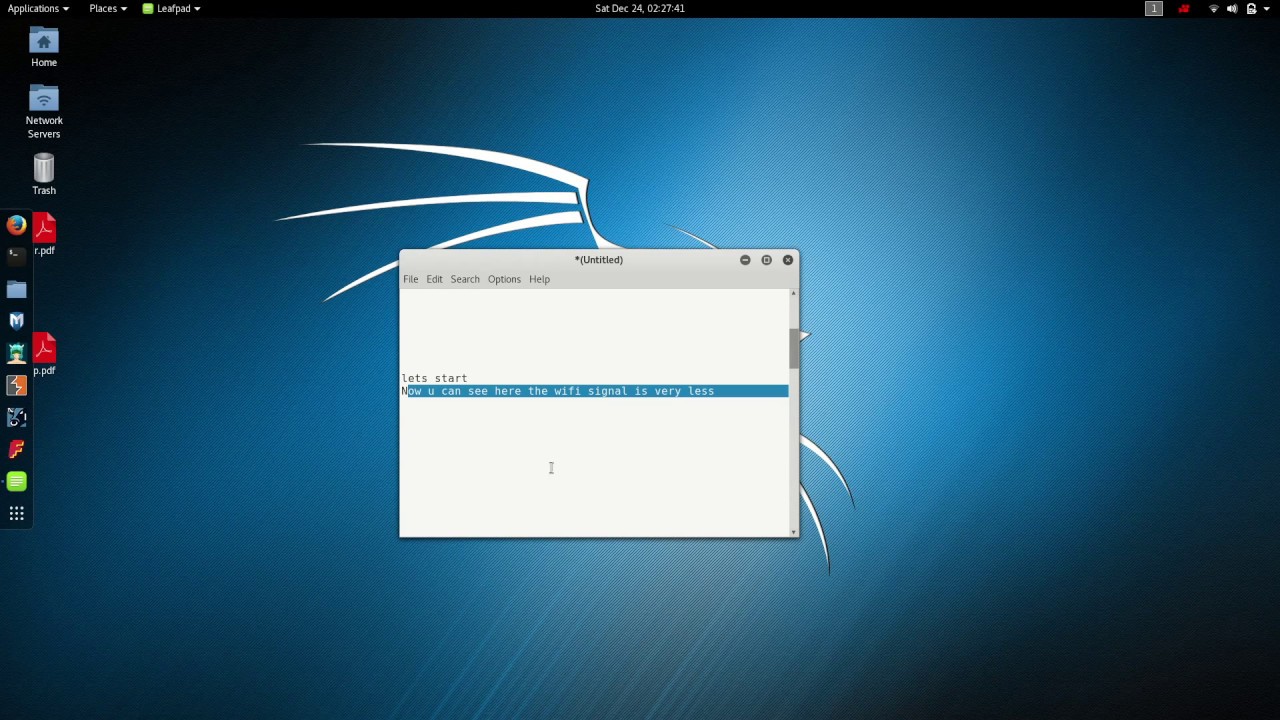Click the red recording indicator icon
The height and width of the screenshot is (720, 1280).
1184,8
